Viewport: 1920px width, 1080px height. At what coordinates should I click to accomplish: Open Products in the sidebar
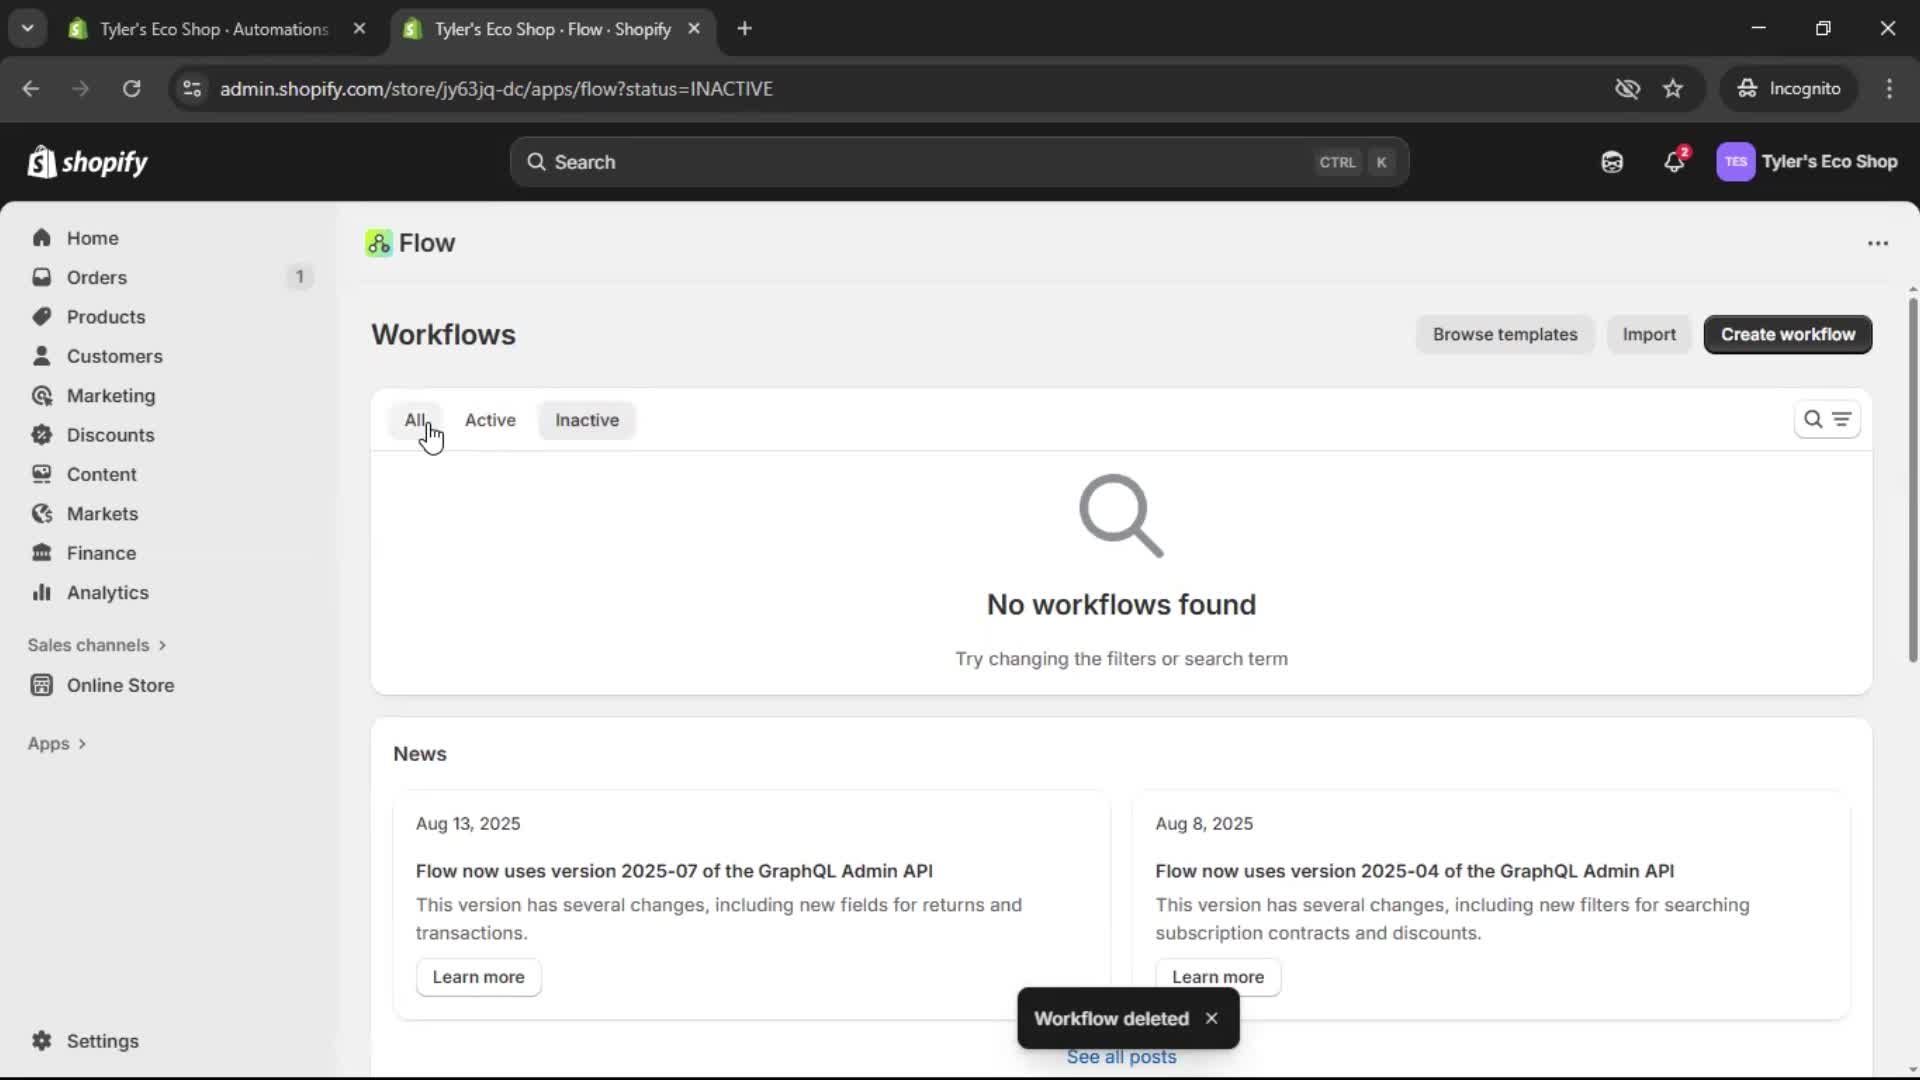coord(106,316)
